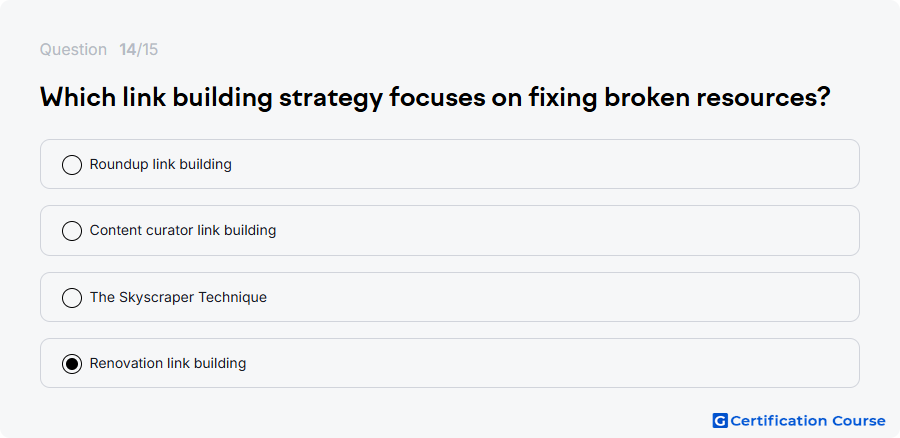The width and height of the screenshot is (900, 438).
Task: Select the Roundup link building radio button
Action: point(72,165)
